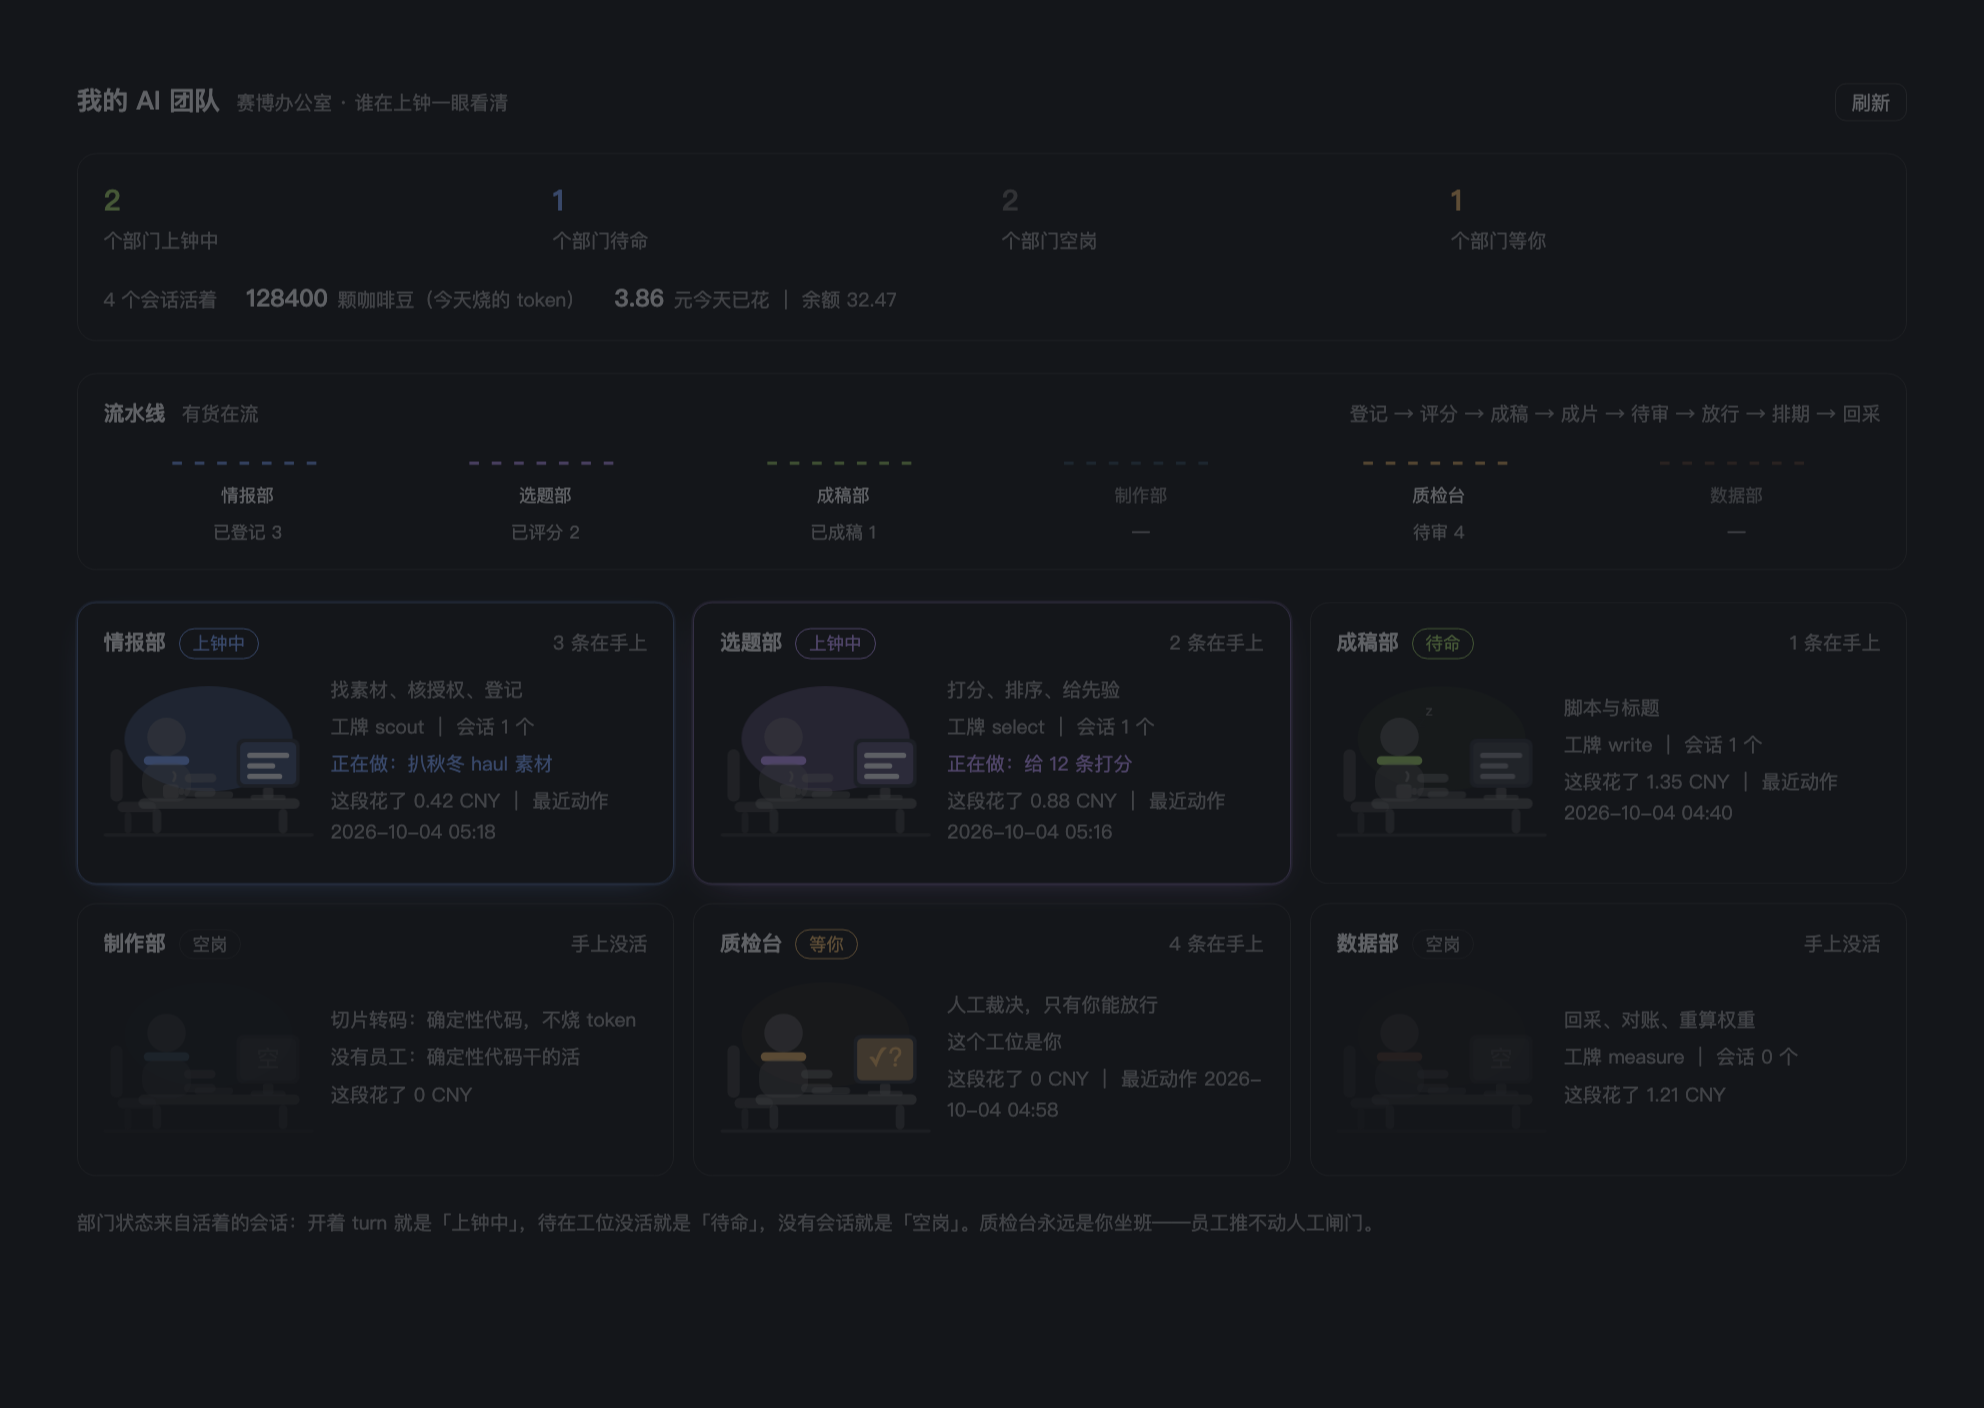Viewport: 1984px width, 1408px height.
Task: Select the 数据部 empty desk illustration
Action: [1441, 1057]
